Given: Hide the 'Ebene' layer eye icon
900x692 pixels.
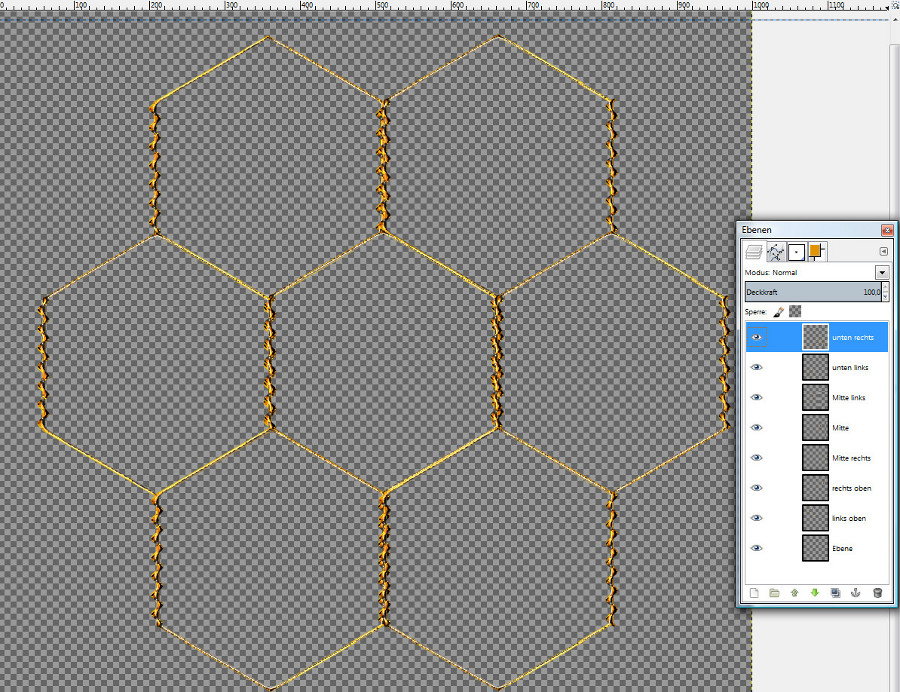Looking at the screenshot, I should (756, 548).
